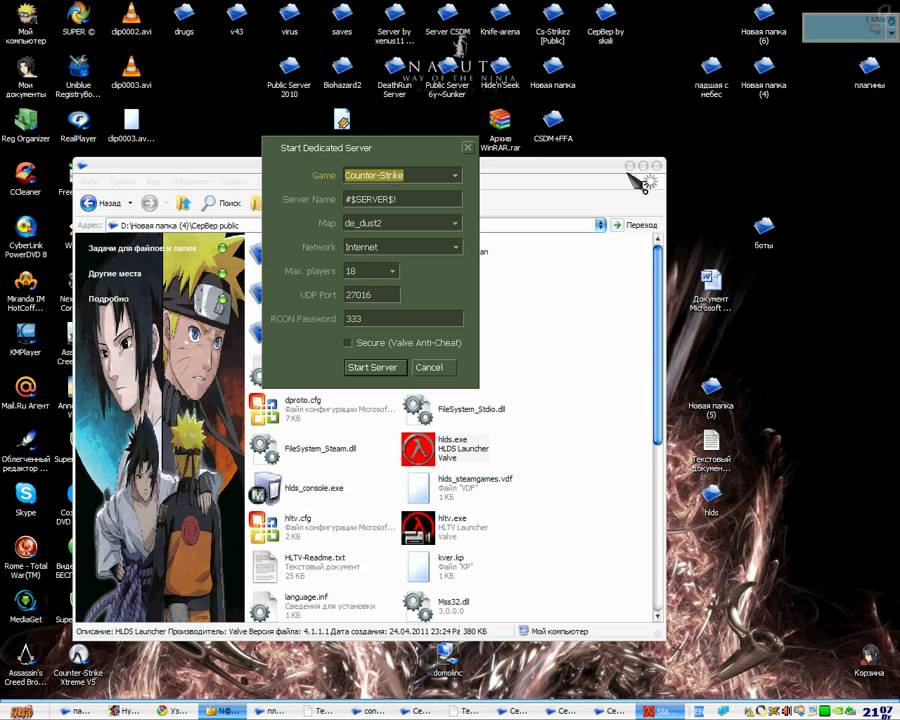Select Miranda IM HotCoffee desktop icon
The width and height of the screenshot is (900, 720).
pyautogui.click(x=25, y=291)
